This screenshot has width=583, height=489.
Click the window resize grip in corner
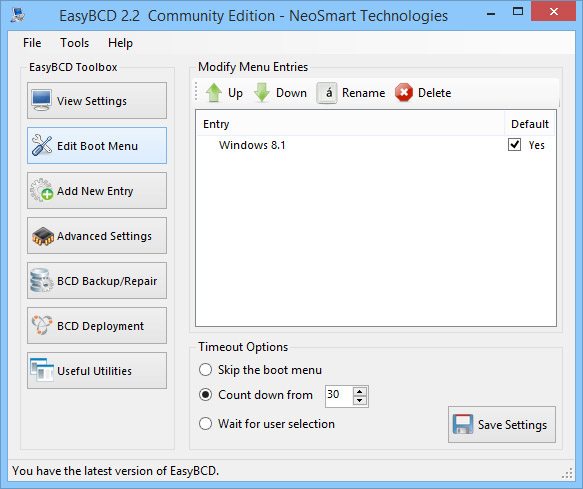click(567, 473)
